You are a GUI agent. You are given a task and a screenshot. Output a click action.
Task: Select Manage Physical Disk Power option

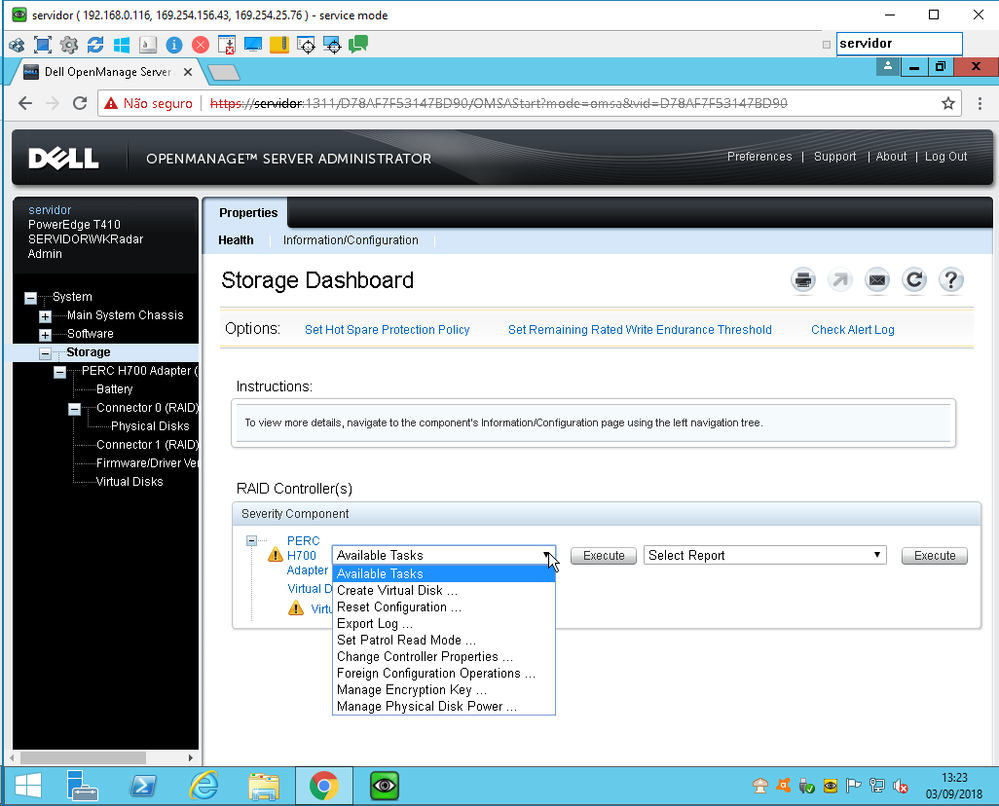443,707
